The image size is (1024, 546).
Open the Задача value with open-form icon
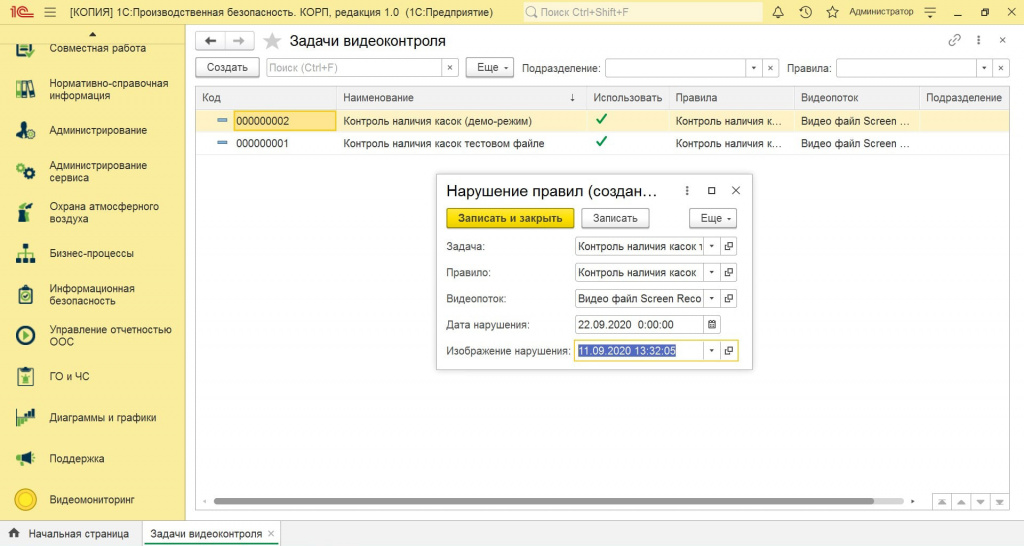pyautogui.click(x=729, y=246)
